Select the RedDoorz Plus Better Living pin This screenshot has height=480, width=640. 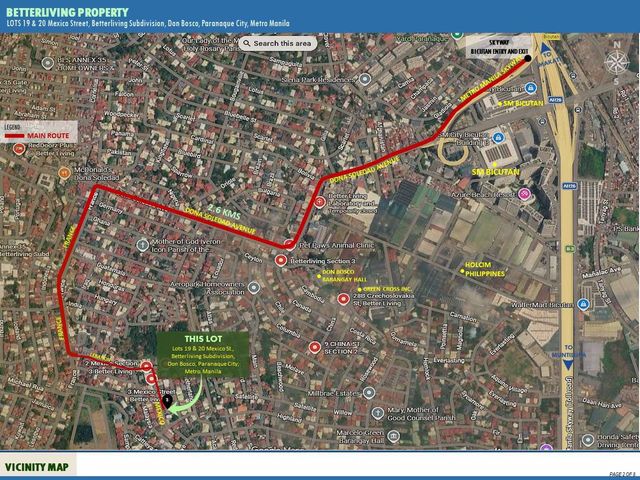18,149
